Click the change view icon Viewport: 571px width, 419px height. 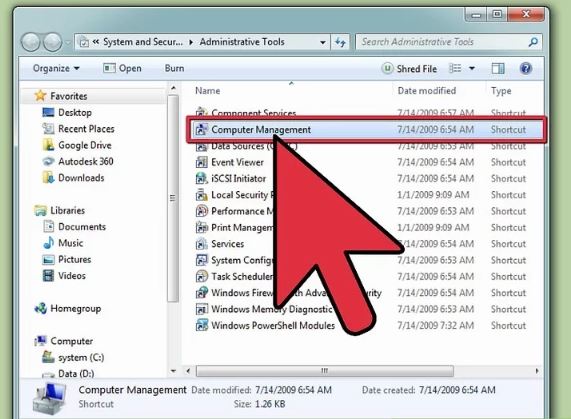pyautogui.click(x=455, y=68)
